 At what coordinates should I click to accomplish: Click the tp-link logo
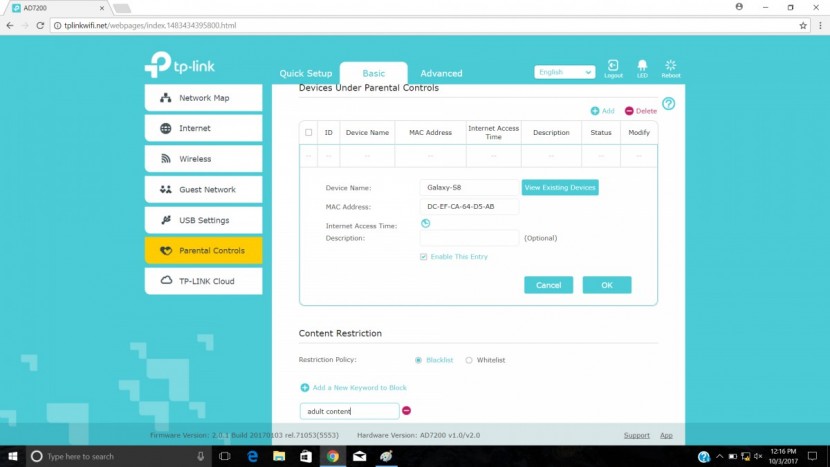[180, 65]
